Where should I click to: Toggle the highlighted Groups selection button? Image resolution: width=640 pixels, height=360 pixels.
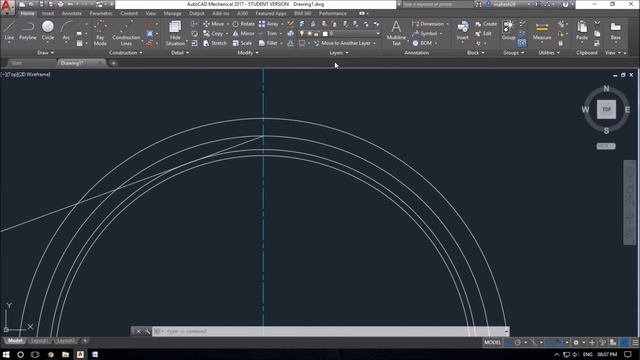pyautogui.click(x=522, y=43)
